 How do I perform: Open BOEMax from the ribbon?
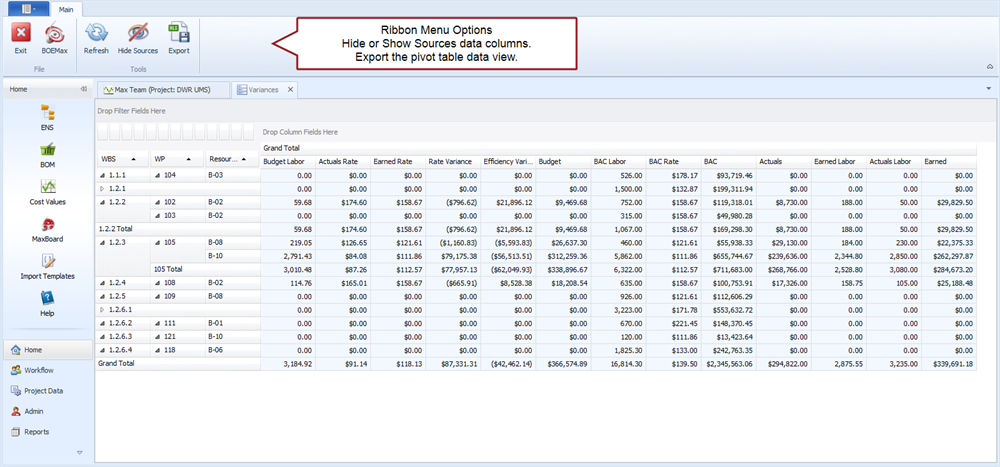click(x=53, y=35)
